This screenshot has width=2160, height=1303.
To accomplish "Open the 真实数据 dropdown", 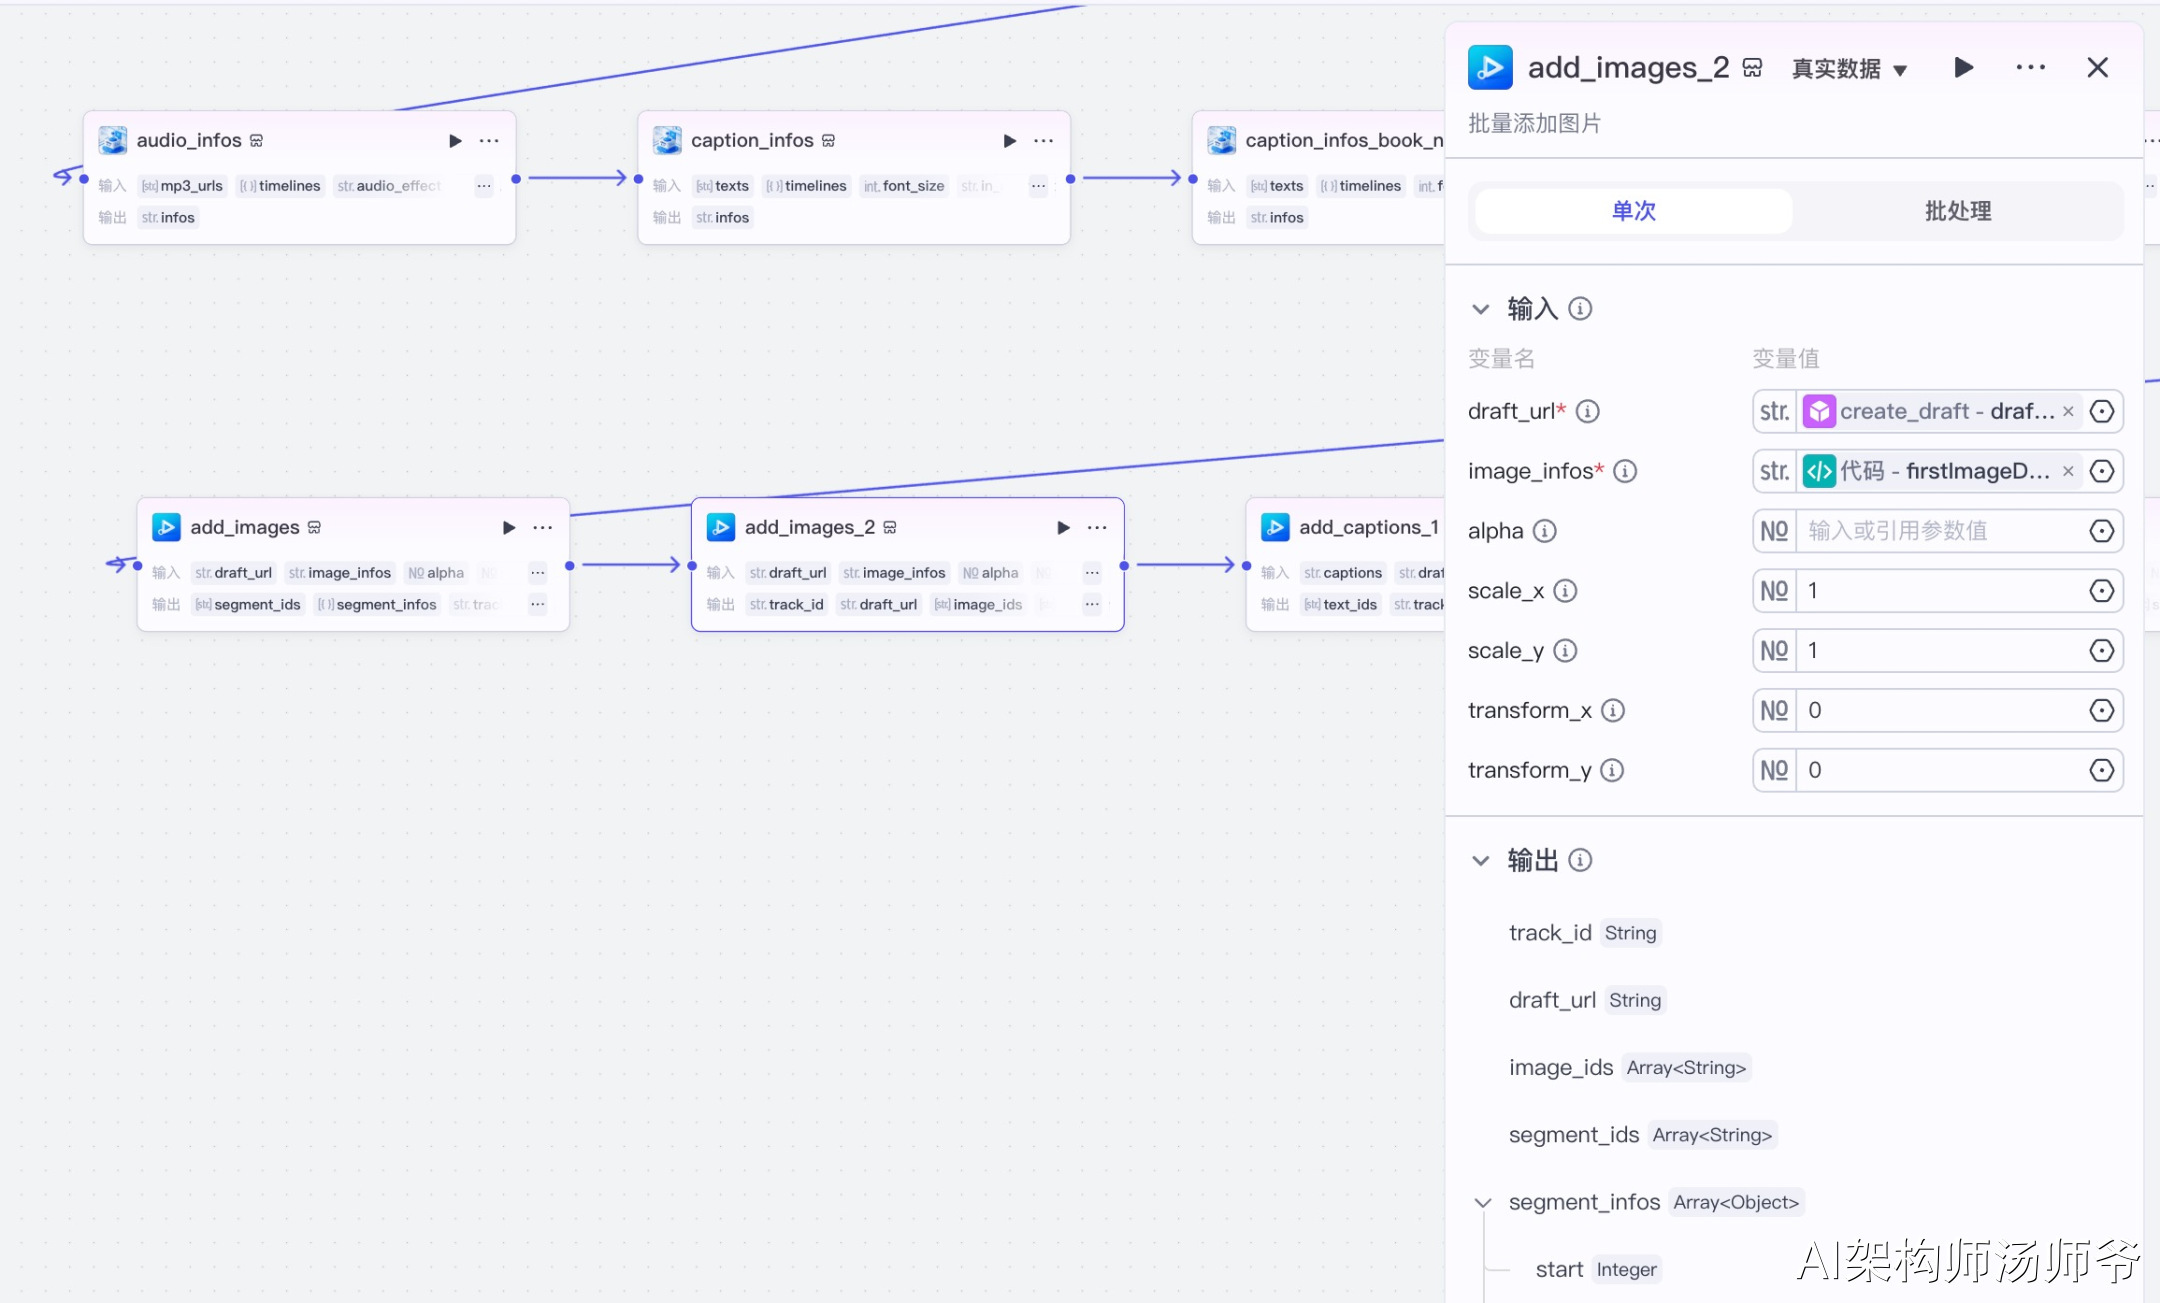I will pos(1849,68).
